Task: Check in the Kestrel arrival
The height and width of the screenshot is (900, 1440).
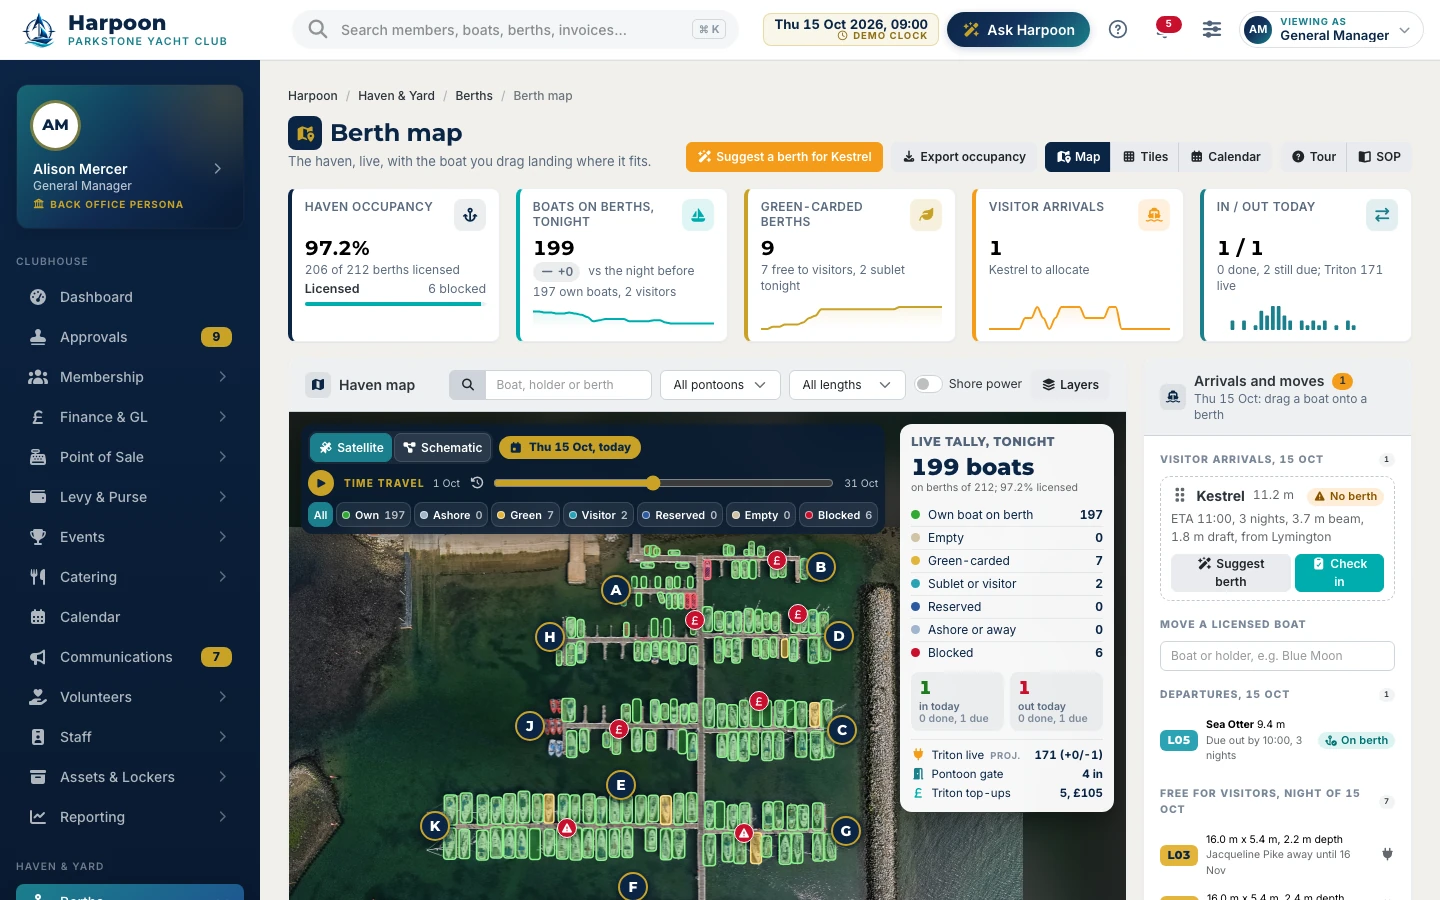Action: tap(1339, 573)
